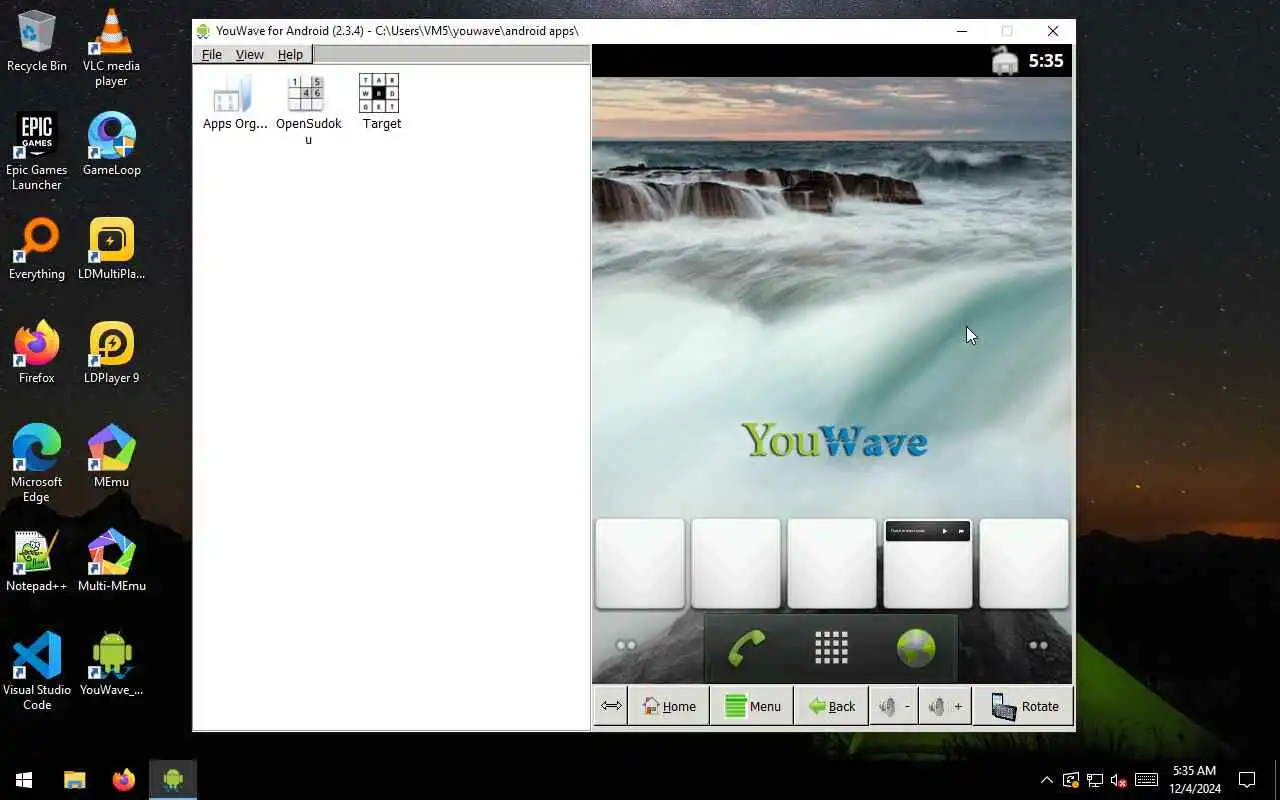Open the network tray icon

[1095, 780]
